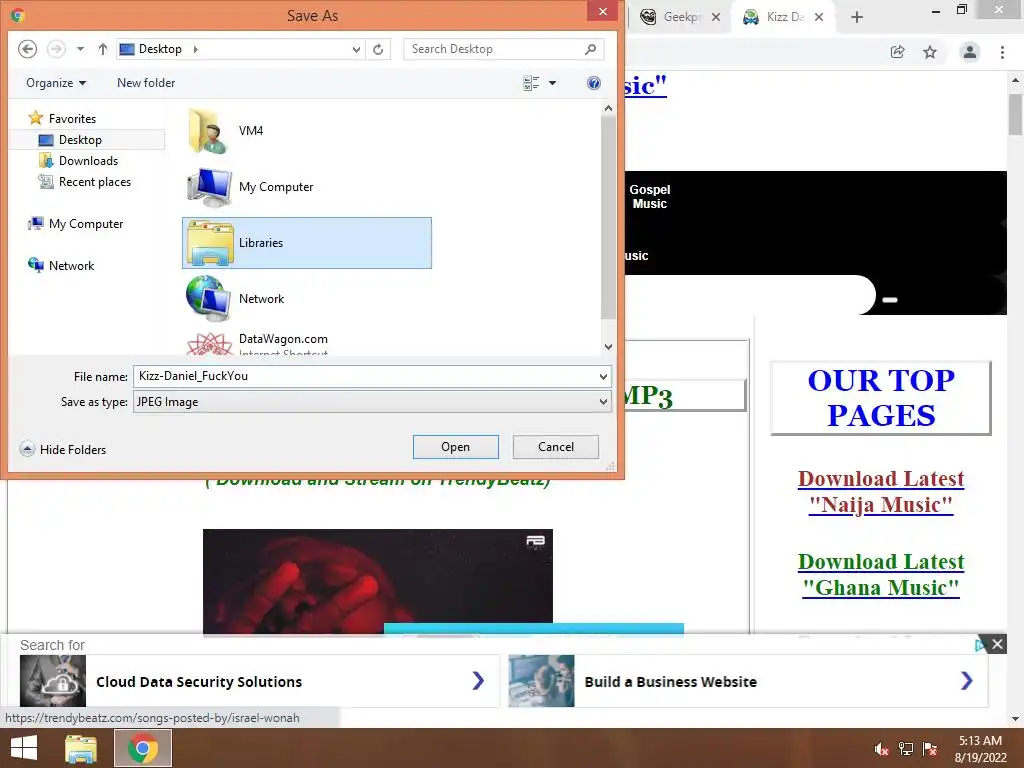1024x768 pixels.
Task: Open the Chrome three-dot menu
Action: pos(1002,52)
